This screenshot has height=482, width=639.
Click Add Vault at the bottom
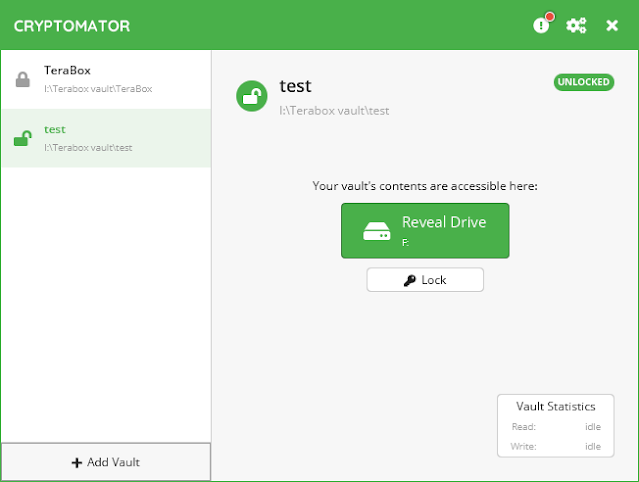click(x=106, y=462)
